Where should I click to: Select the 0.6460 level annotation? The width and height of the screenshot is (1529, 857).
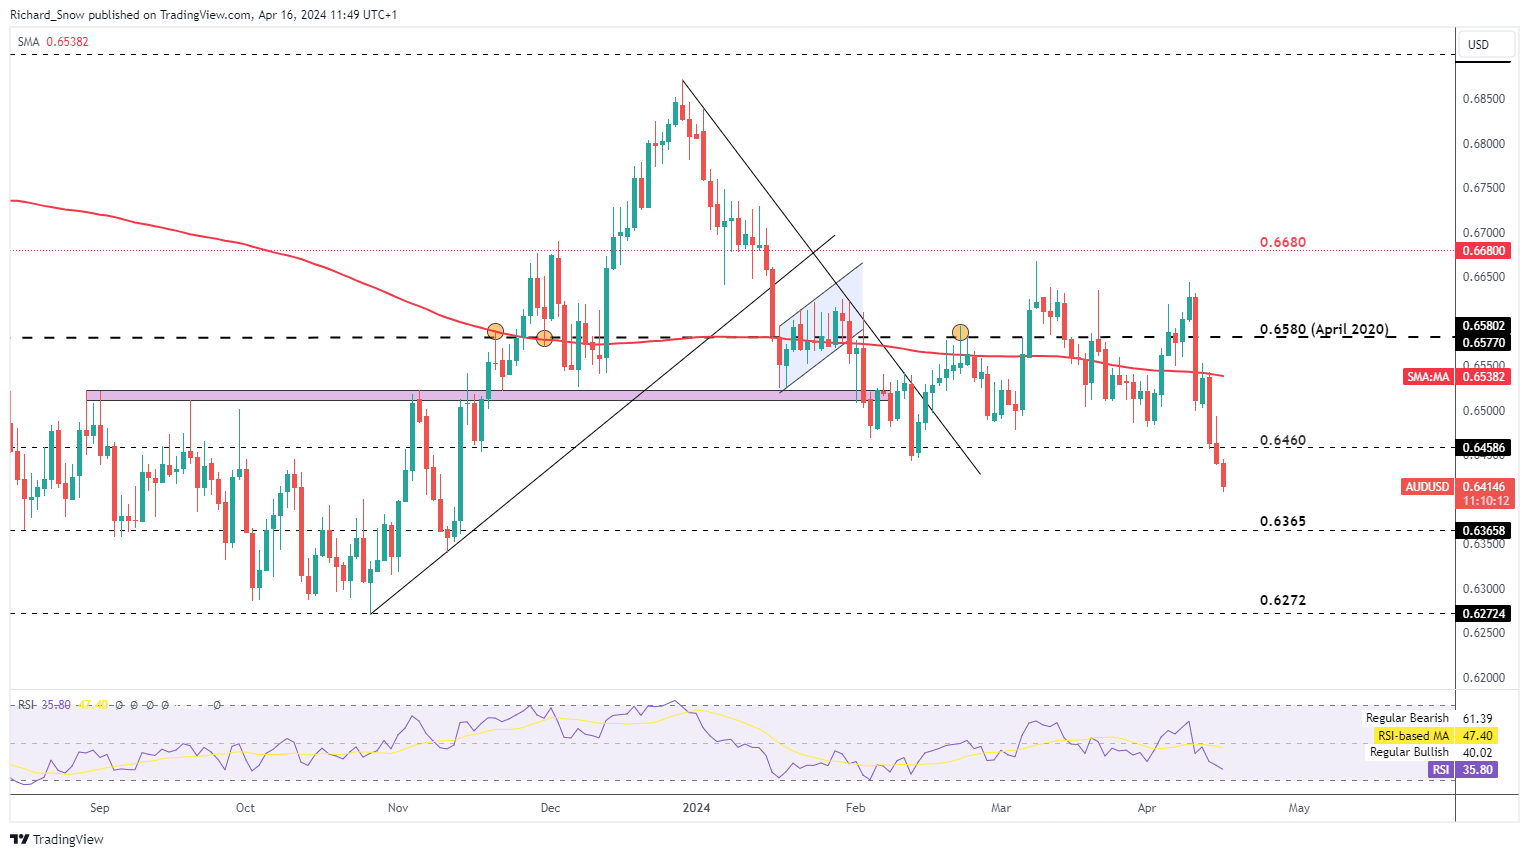pyautogui.click(x=1282, y=440)
